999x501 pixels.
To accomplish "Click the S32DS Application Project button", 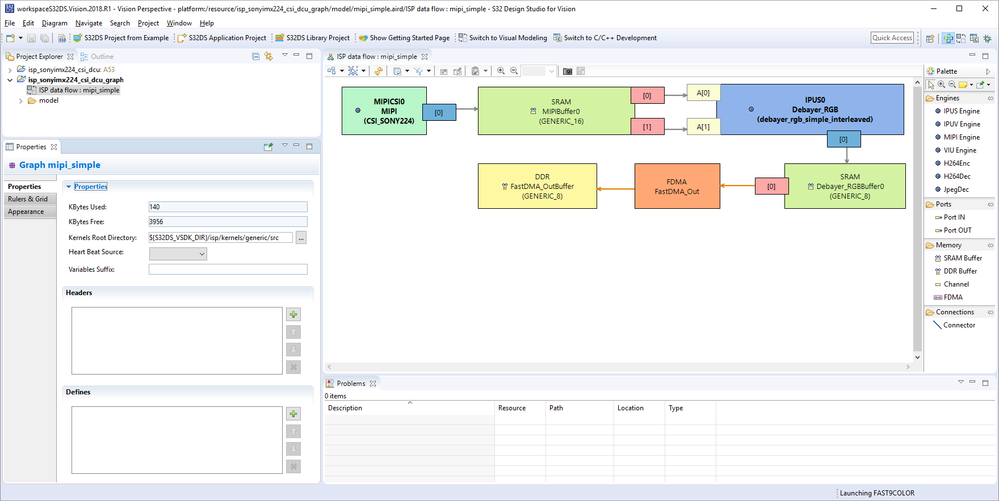I will [222, 38].
